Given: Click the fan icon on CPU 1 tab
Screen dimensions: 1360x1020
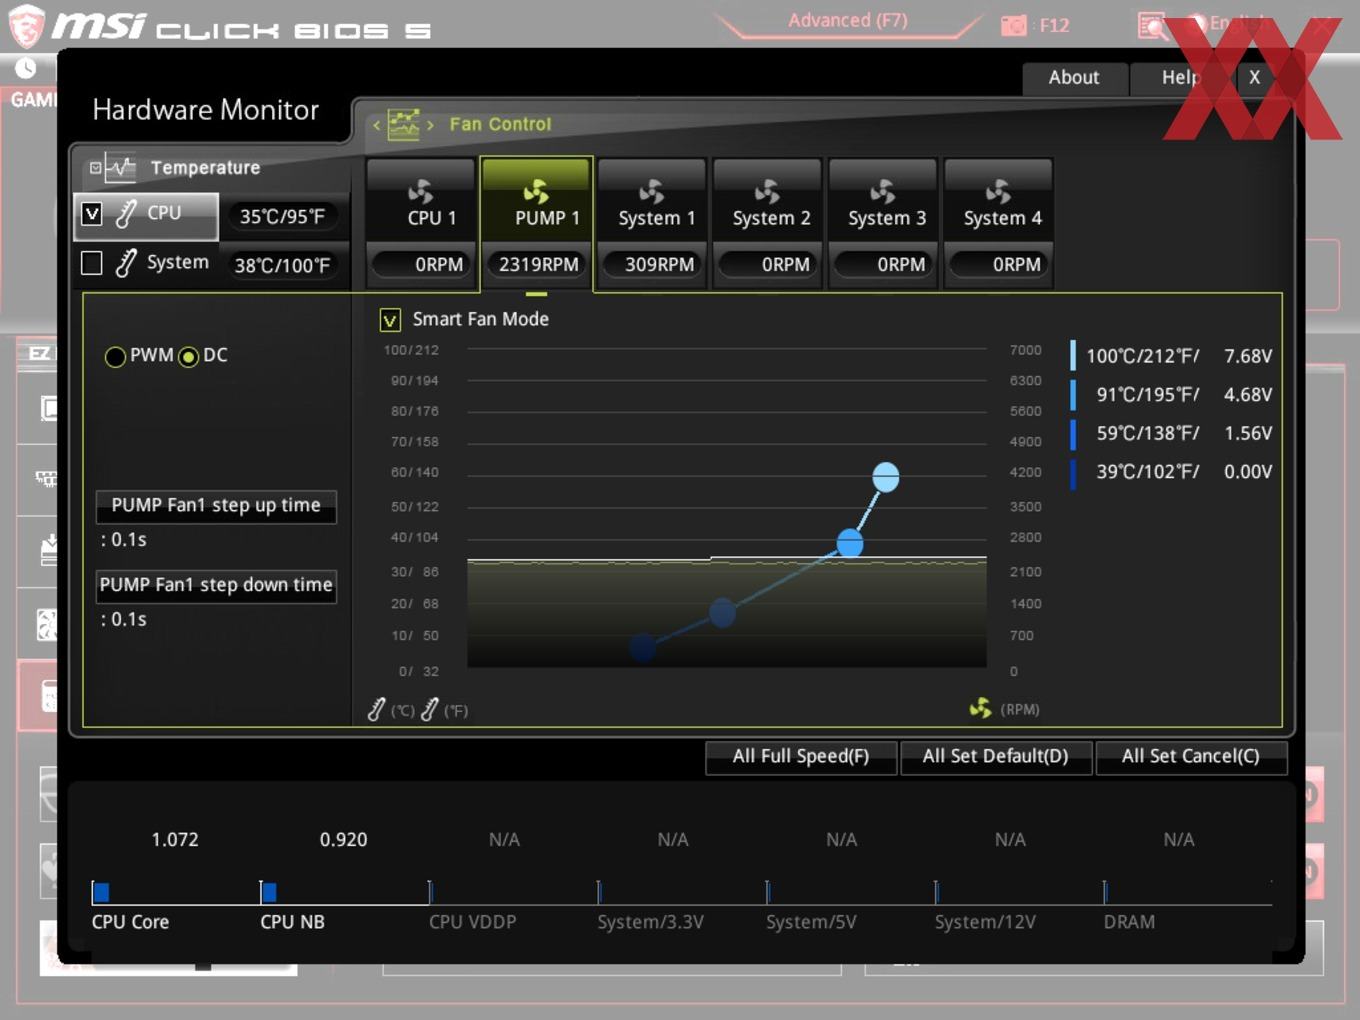Looking at the screenshot, I should (x=421, y=191).
